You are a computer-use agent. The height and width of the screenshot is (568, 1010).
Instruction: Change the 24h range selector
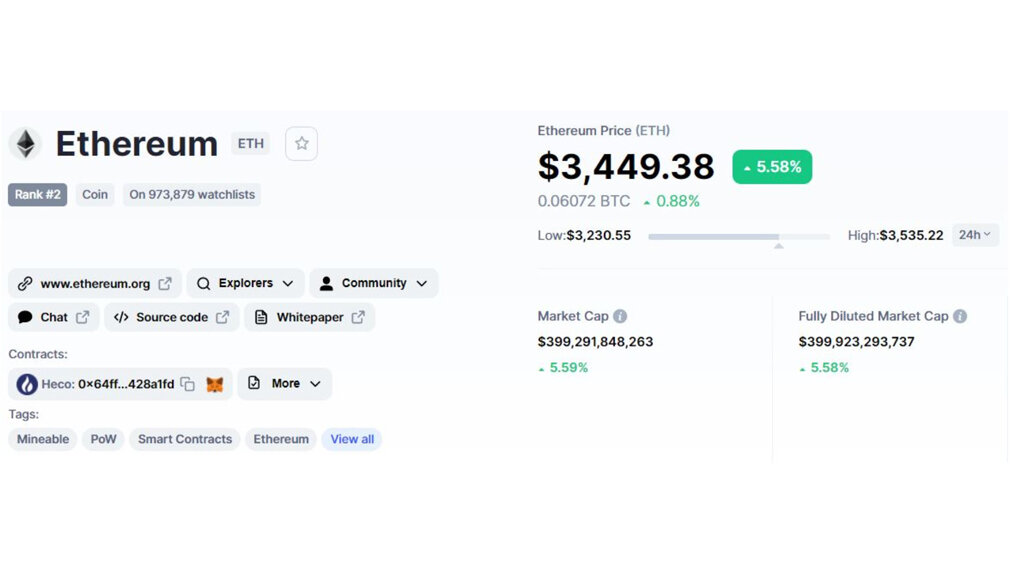coord(975,235)
